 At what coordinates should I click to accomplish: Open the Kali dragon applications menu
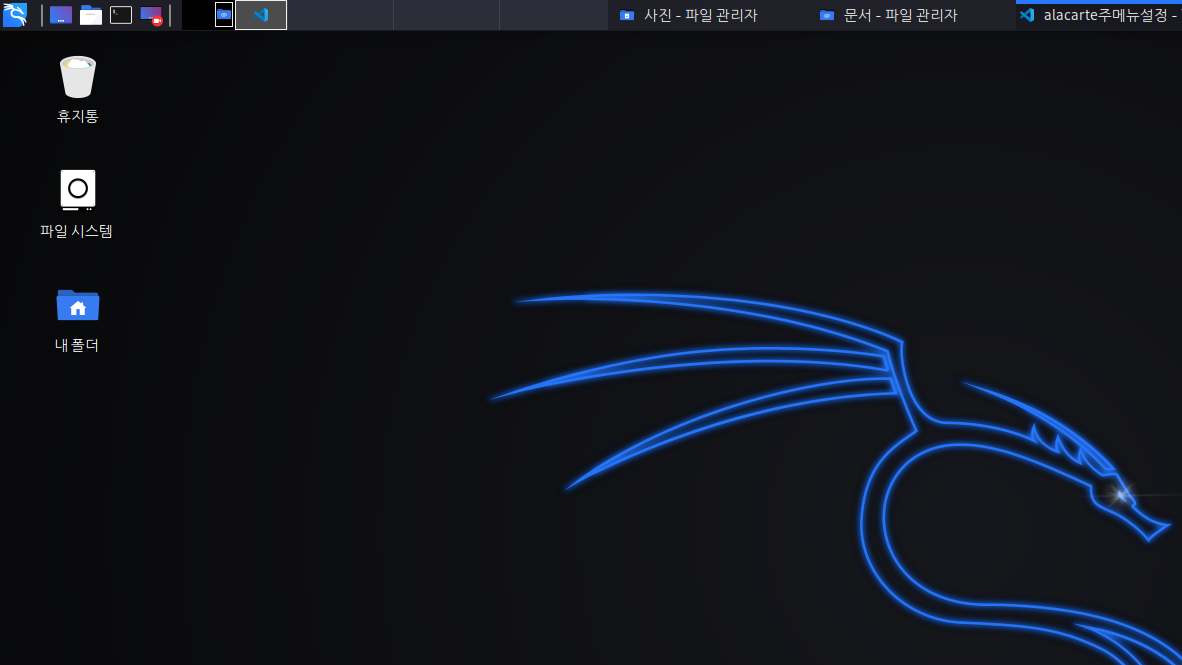(x=15, y=14)
